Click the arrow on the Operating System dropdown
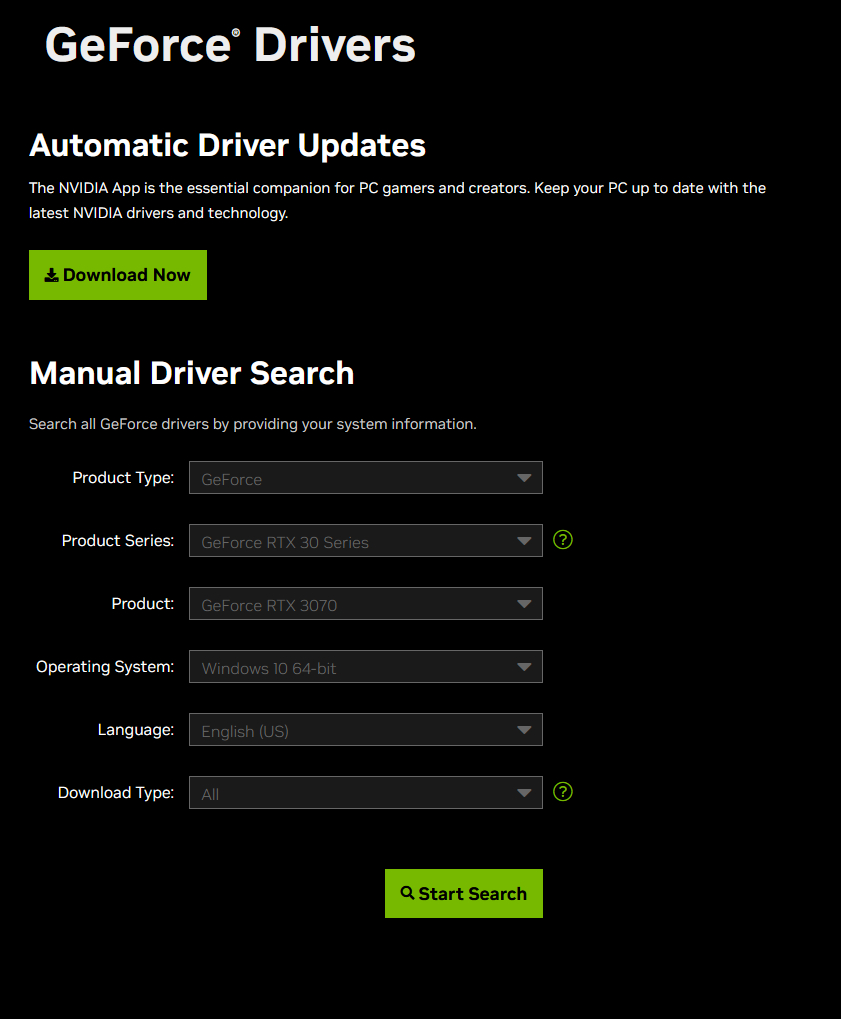This screenshot has height=1019, width=841. (524, 667)
